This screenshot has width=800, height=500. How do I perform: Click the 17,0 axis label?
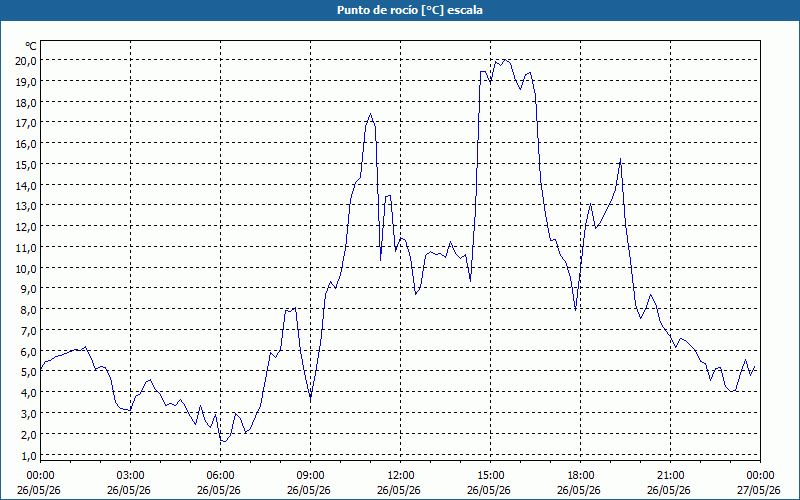(x=26, y=123)
